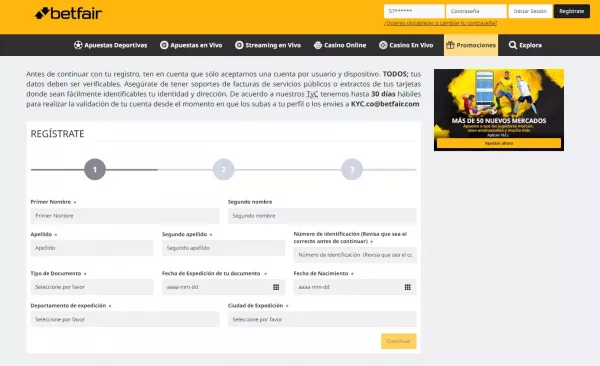Select the Promociones tab
This screenshot has width=600, height=366.
click(x=471, y=45)
